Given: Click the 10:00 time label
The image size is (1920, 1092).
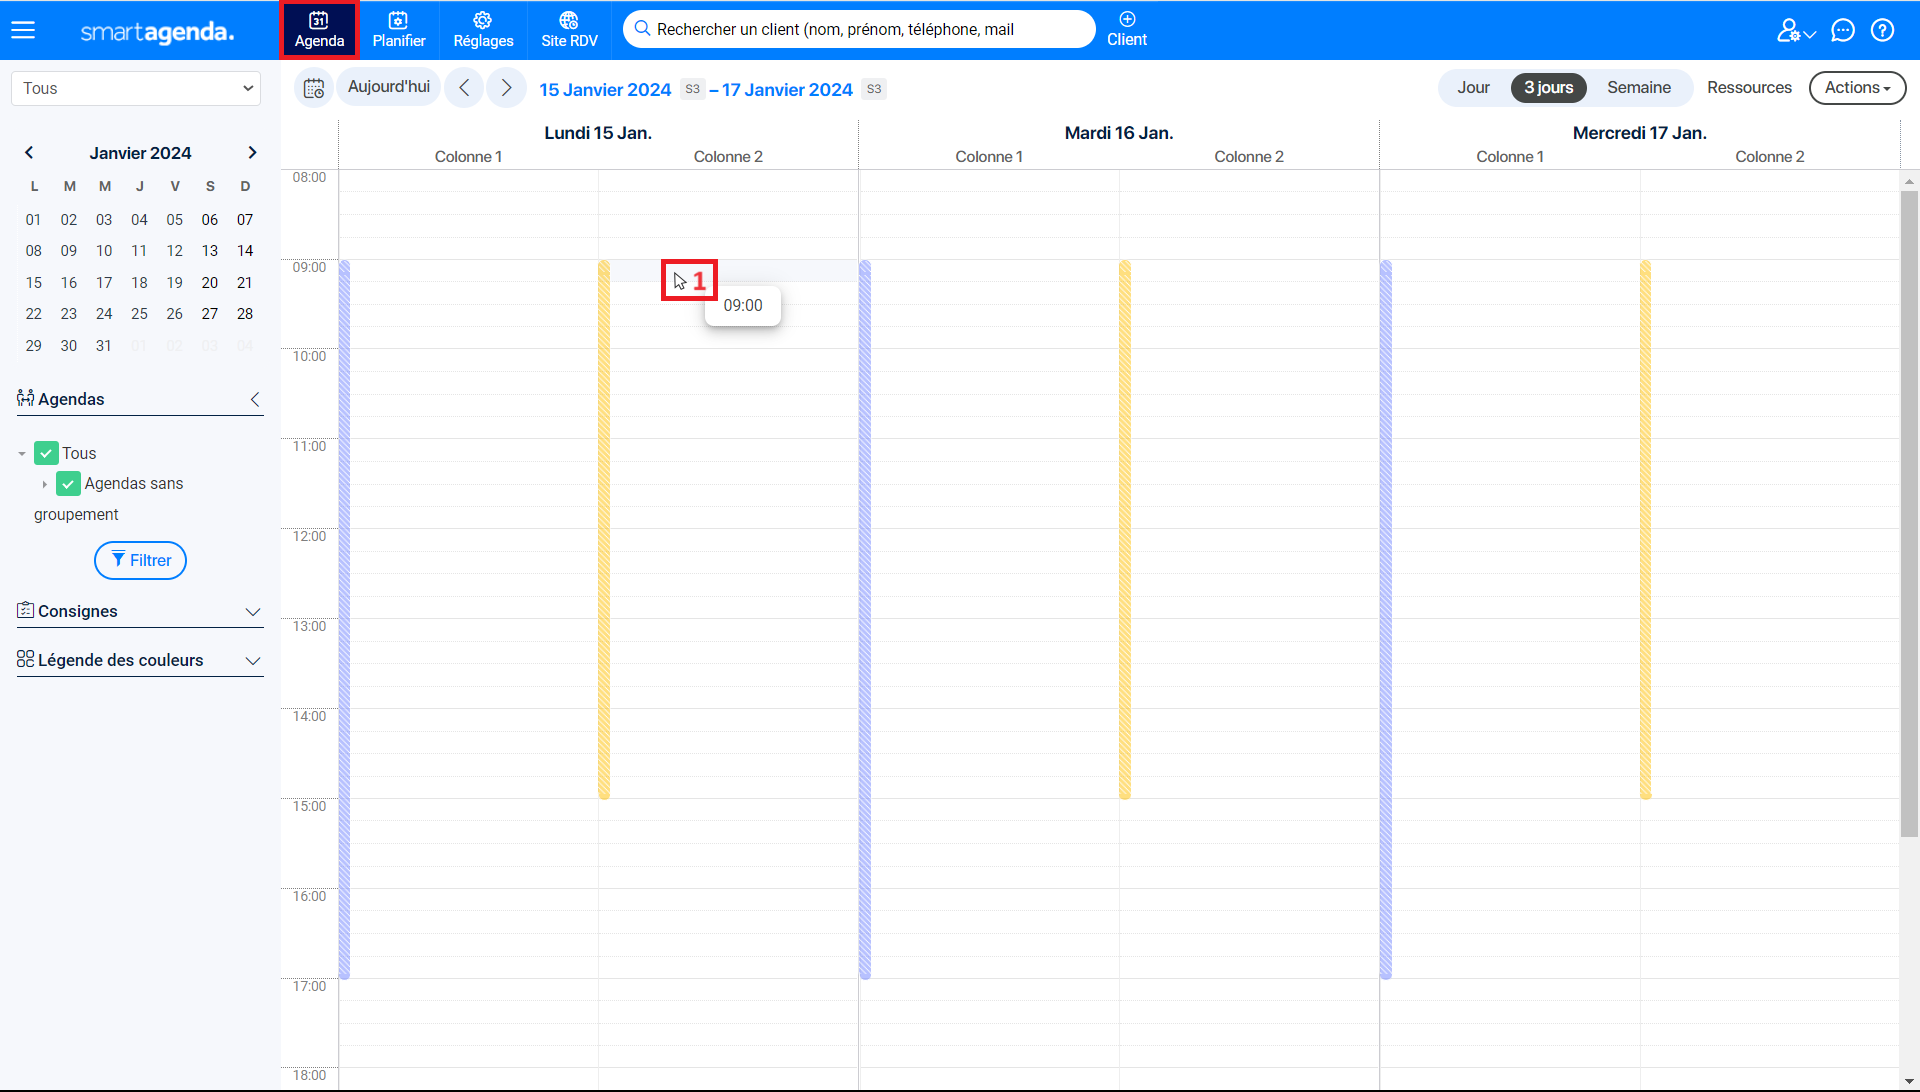Looking at the screenshot, I should click(309, 357).
